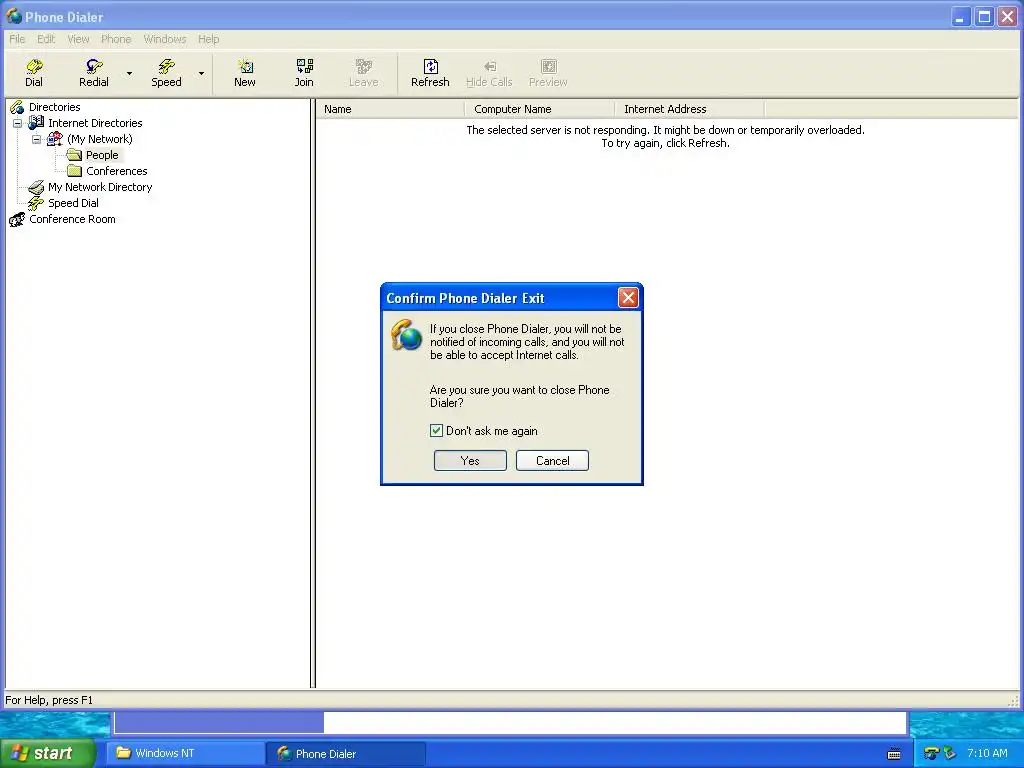Open the Help menu

[x=209, y=39]
